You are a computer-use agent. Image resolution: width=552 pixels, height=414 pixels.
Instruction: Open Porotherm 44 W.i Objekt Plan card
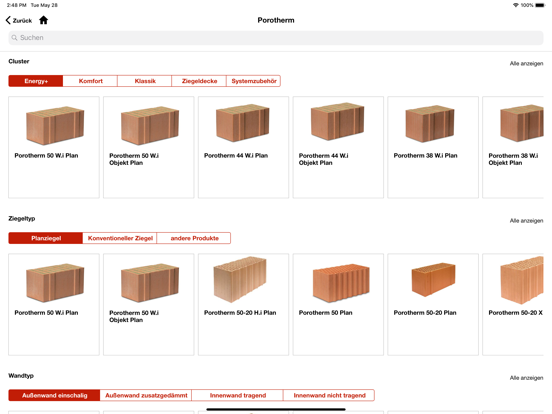pyautogui.click(x=338, y=147)
